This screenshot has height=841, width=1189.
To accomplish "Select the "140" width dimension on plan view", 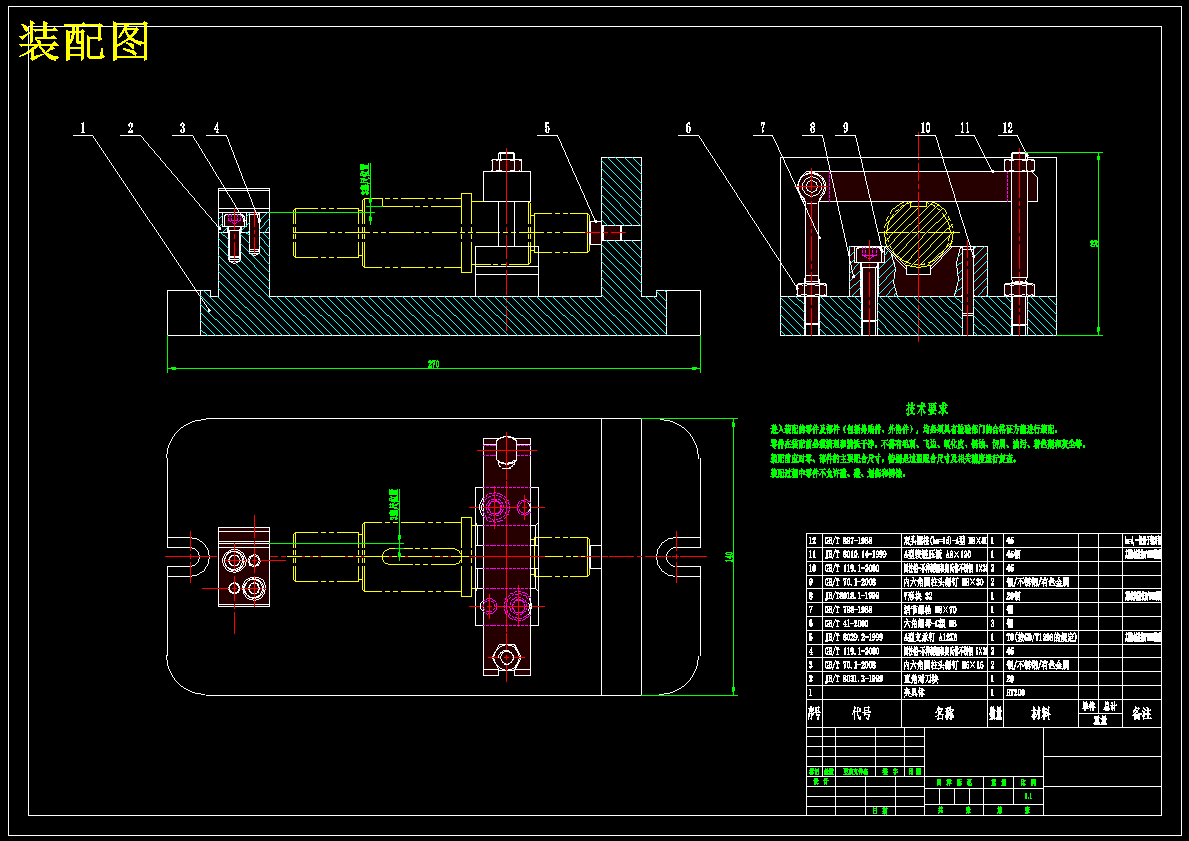I will (729, 556).
